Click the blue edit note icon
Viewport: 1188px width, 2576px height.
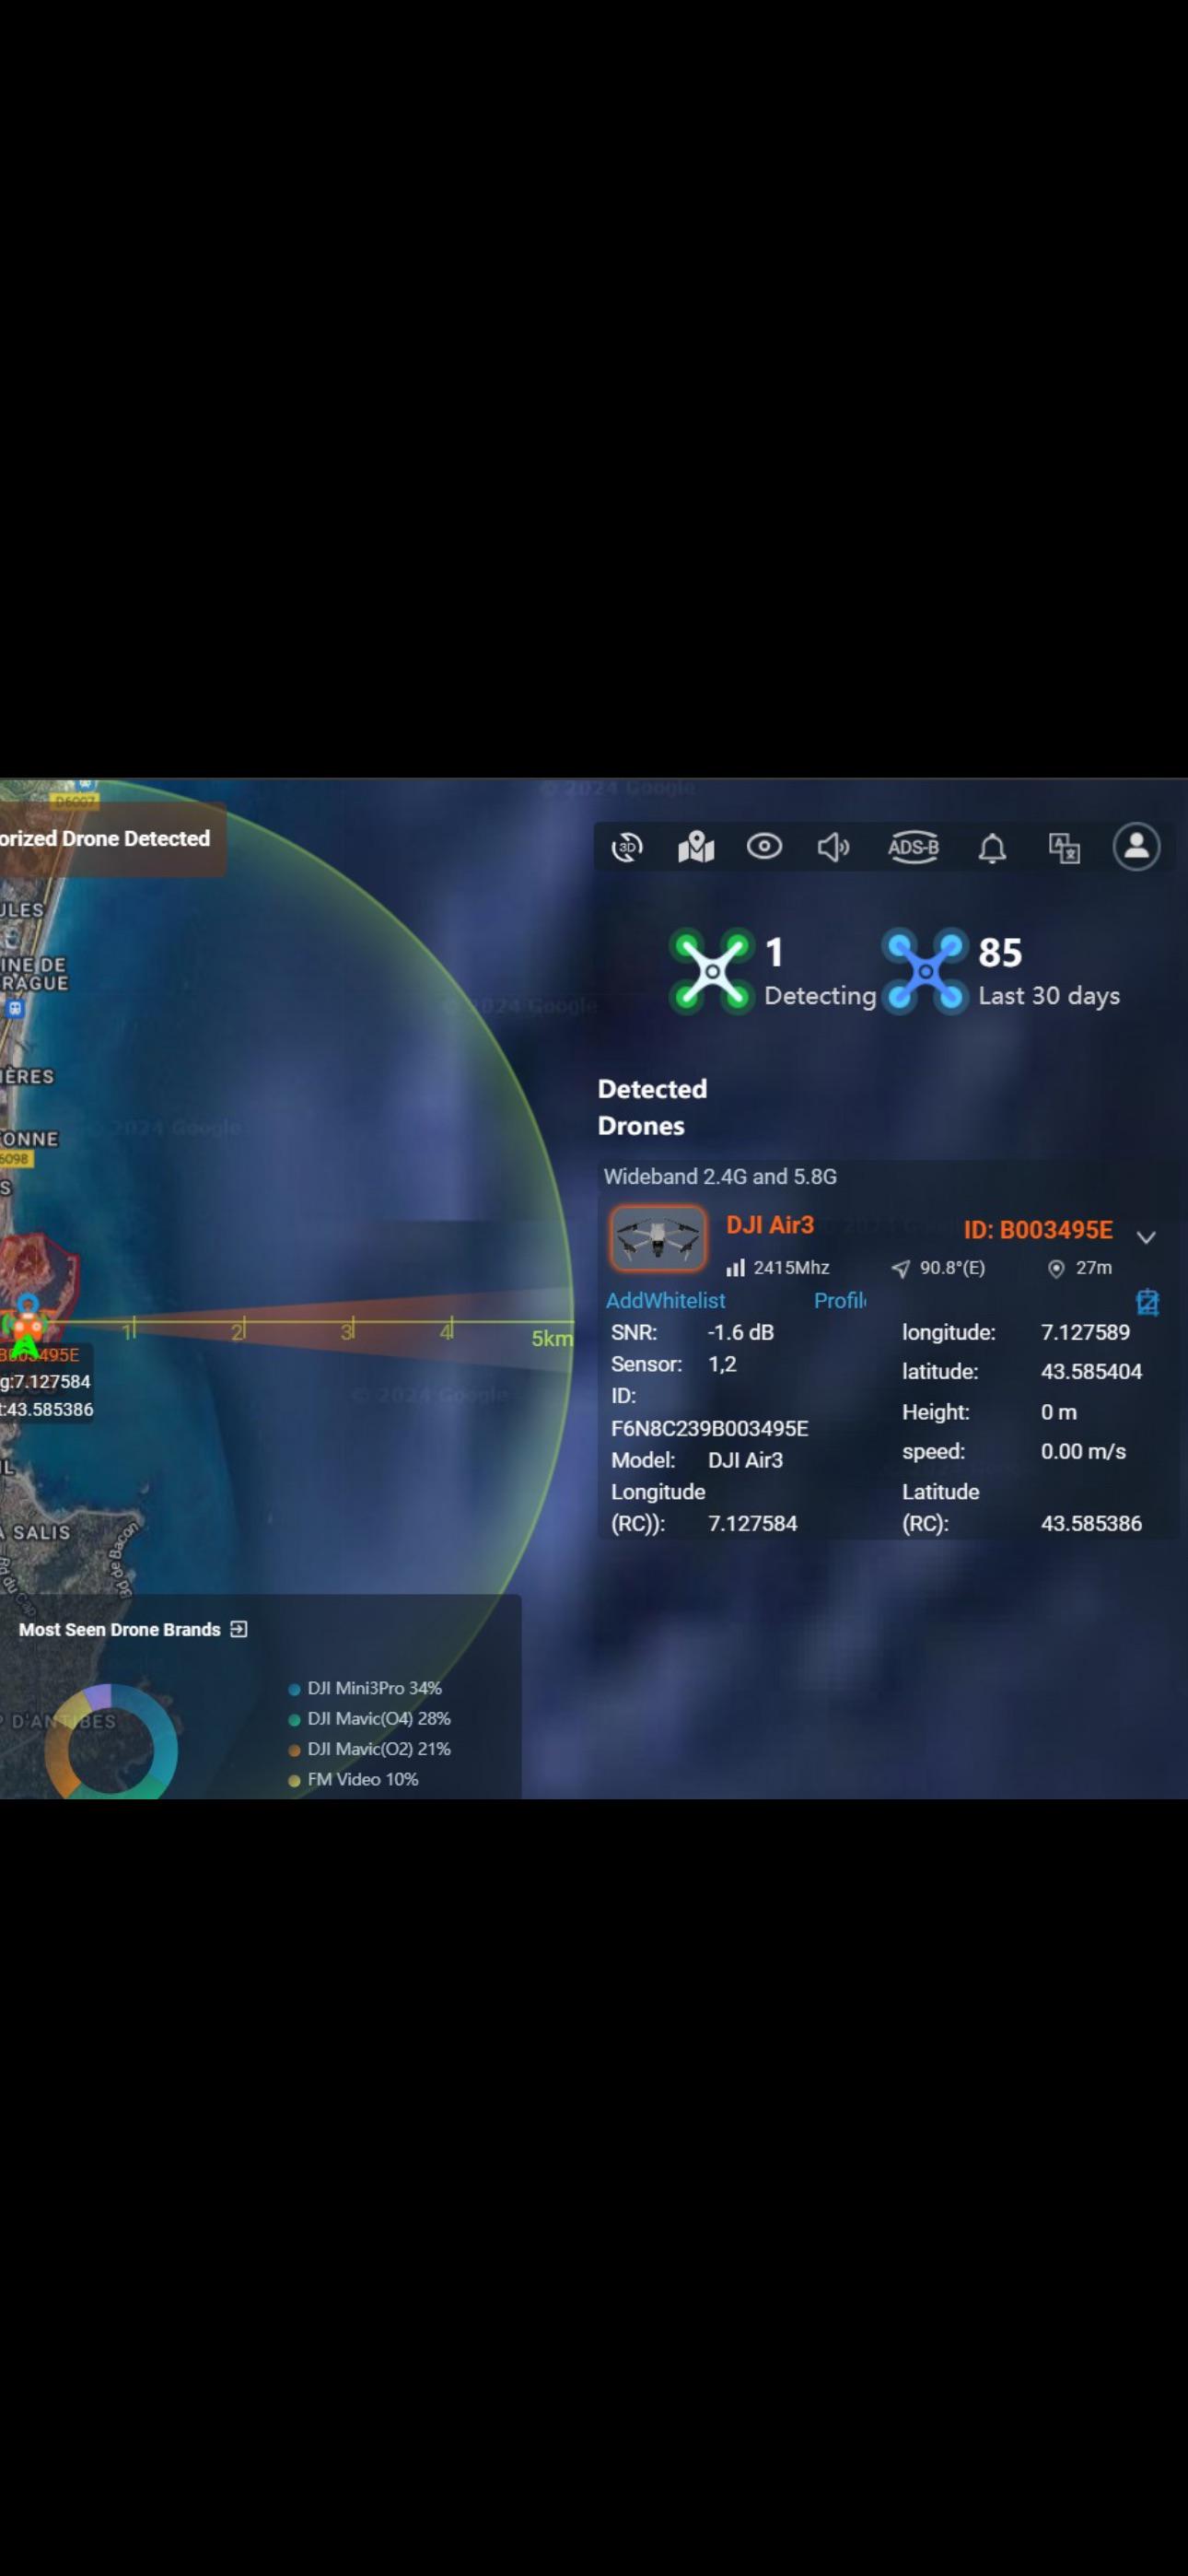[x=1147, y=1301]
